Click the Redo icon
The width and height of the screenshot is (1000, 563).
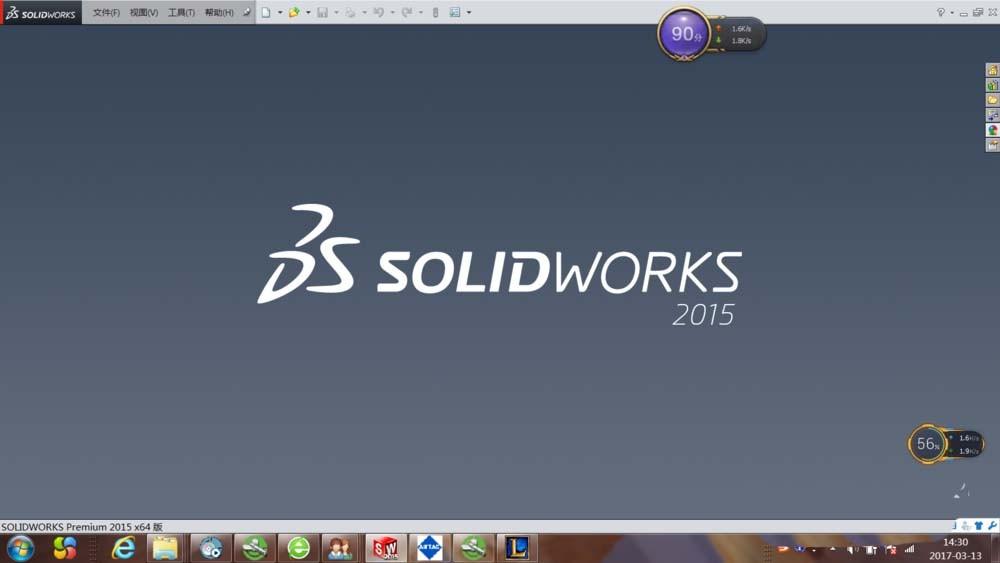(406, 12)
